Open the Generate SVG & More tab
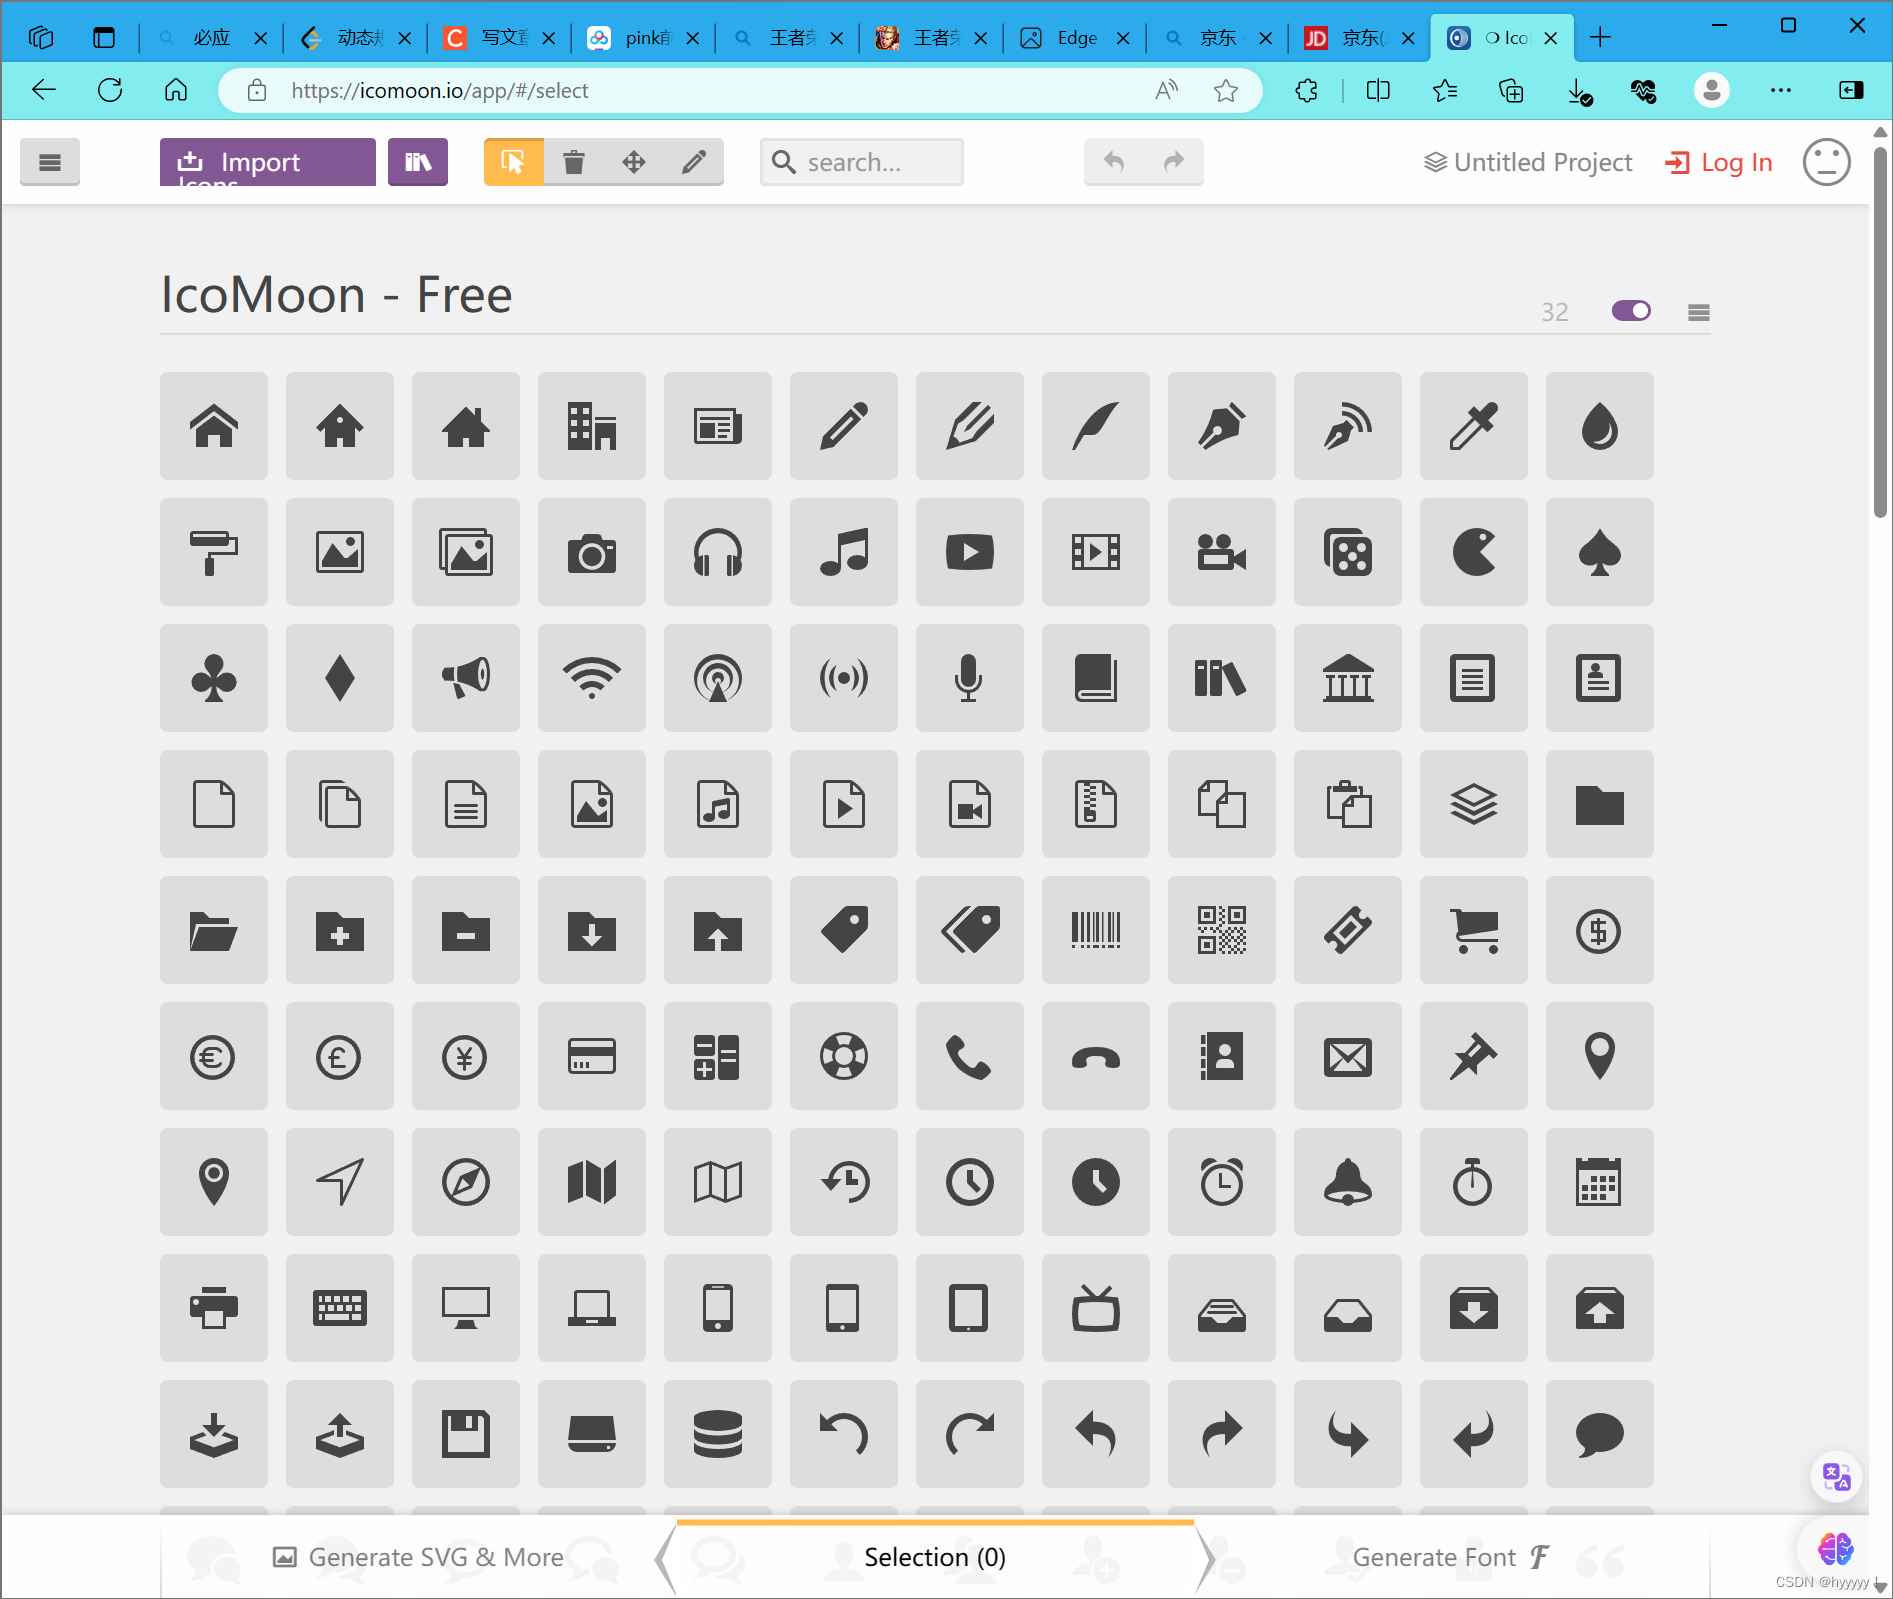The width and height of the screenshot is (1893, 1599). [x=418, y=1557]
